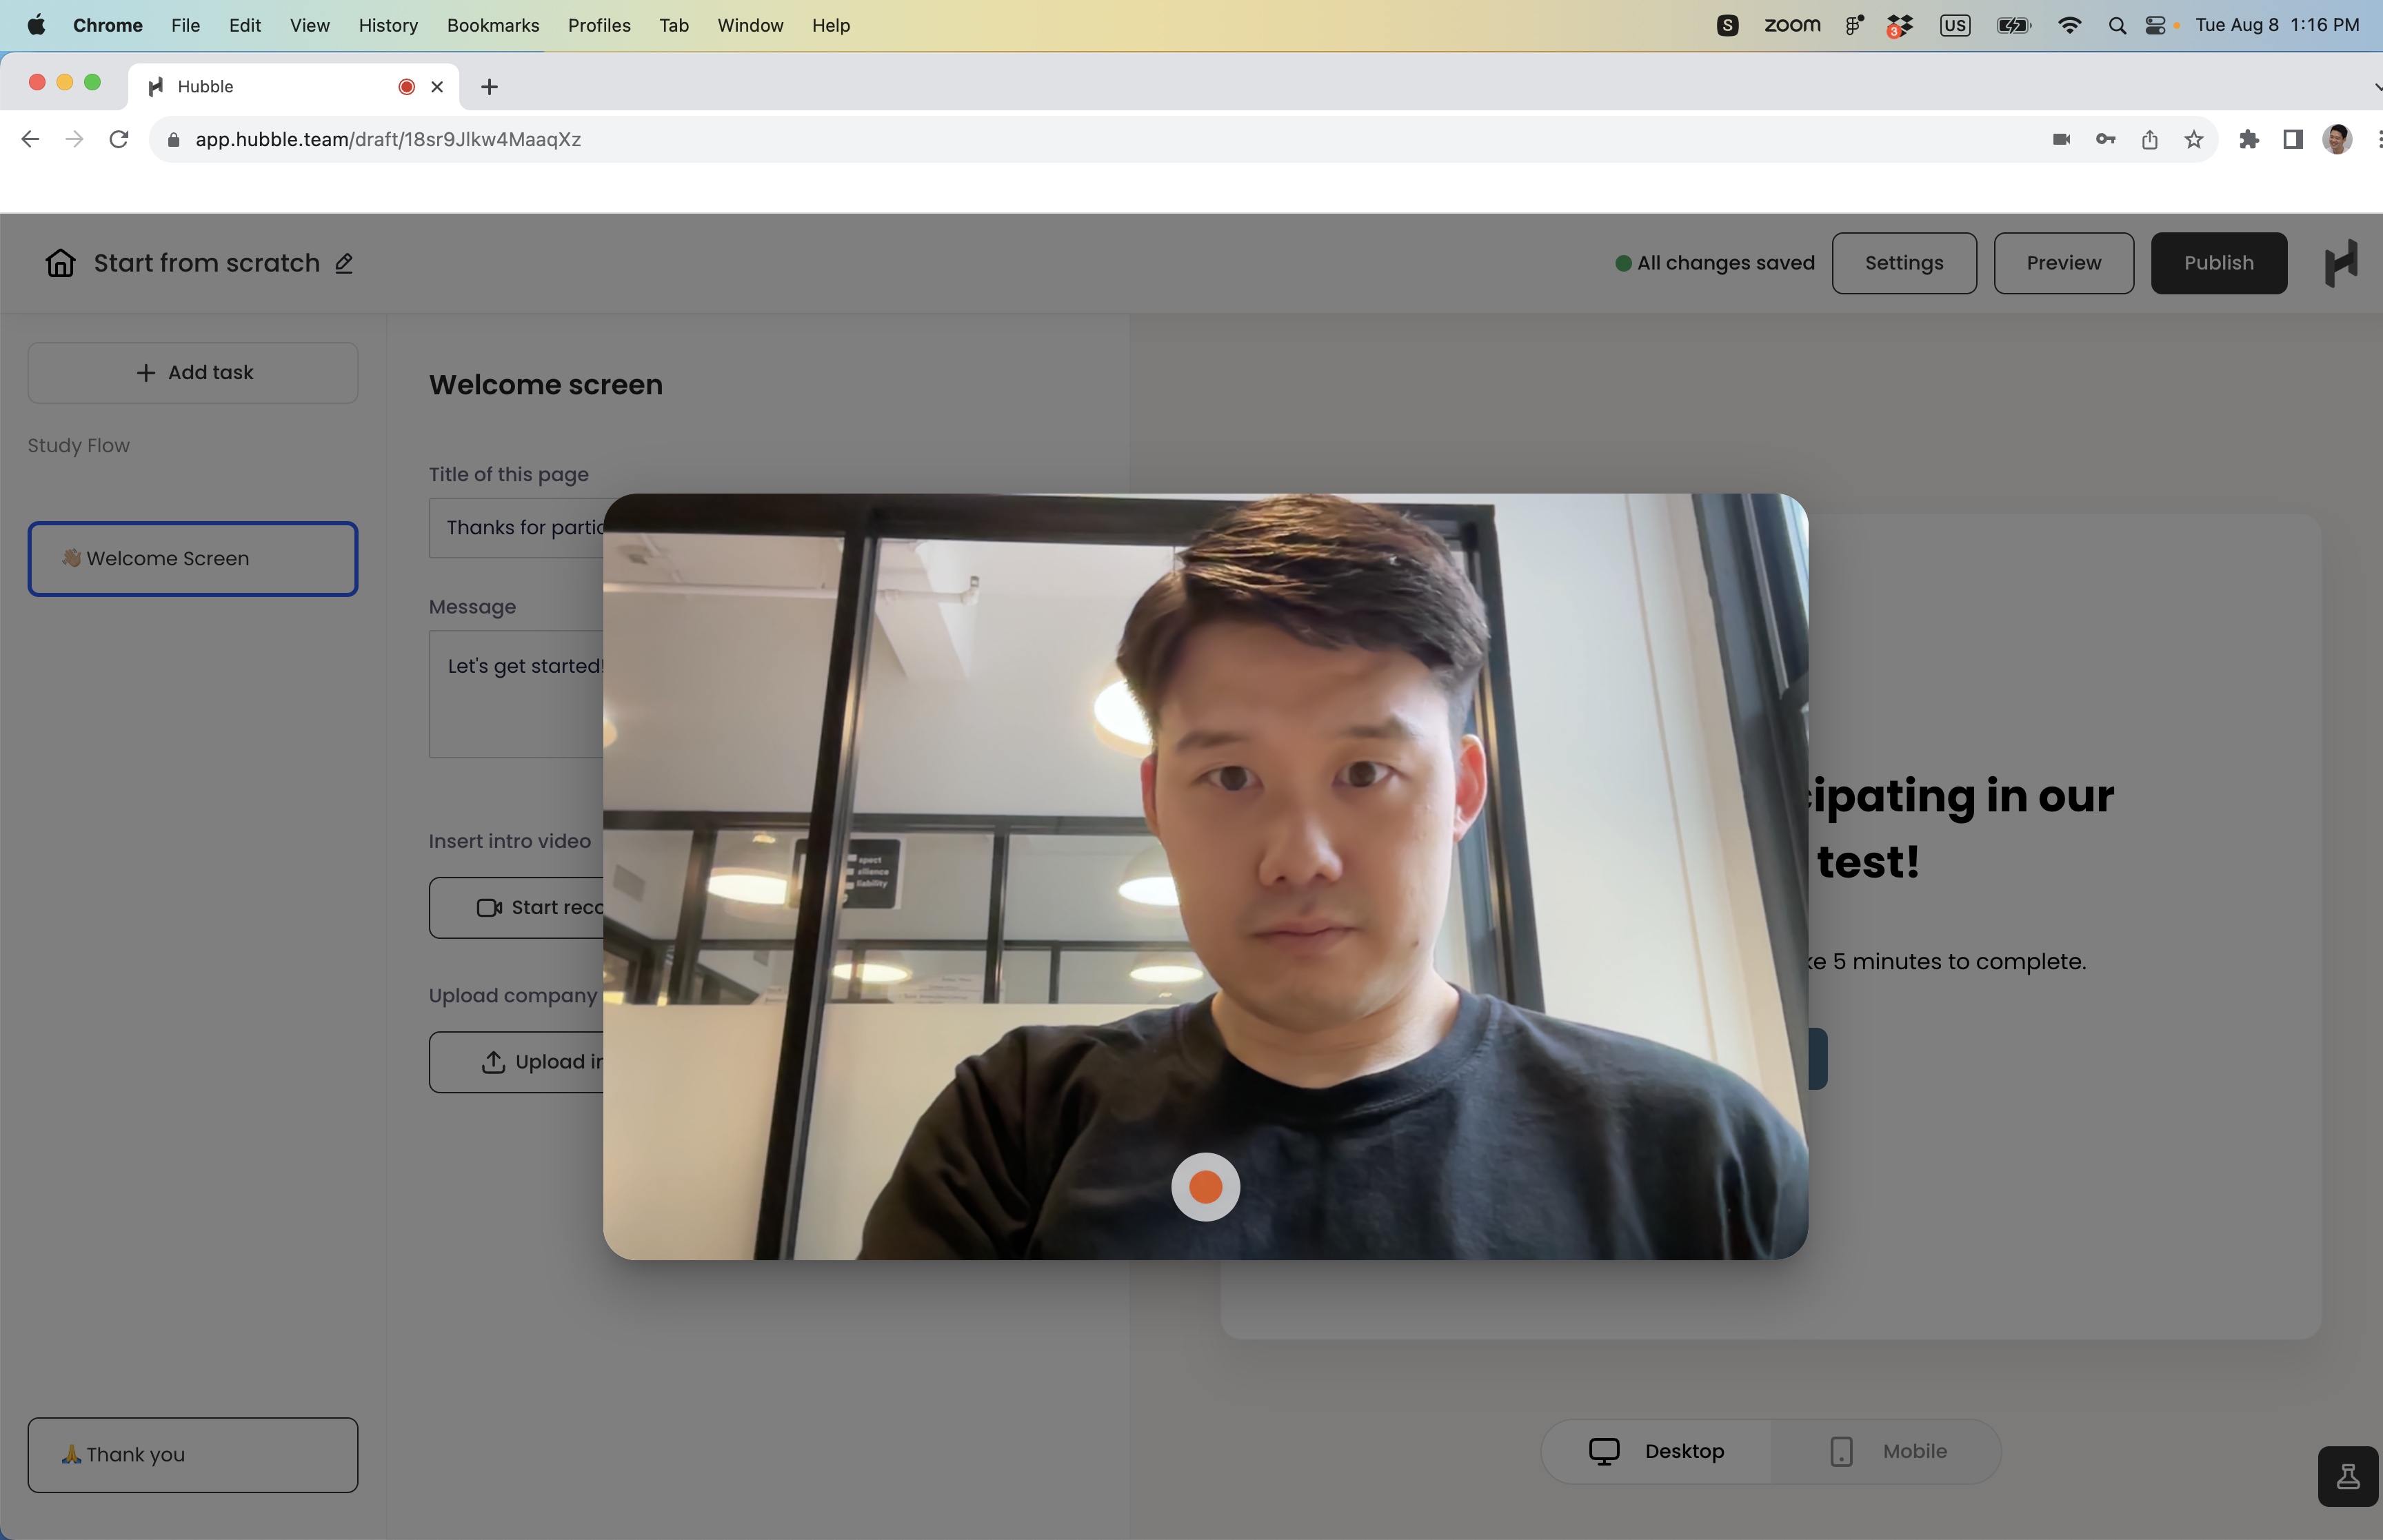The image size is (2383, 1540).
Task: Click the Hubble logo at top right
Action: tap(2340, 263)
